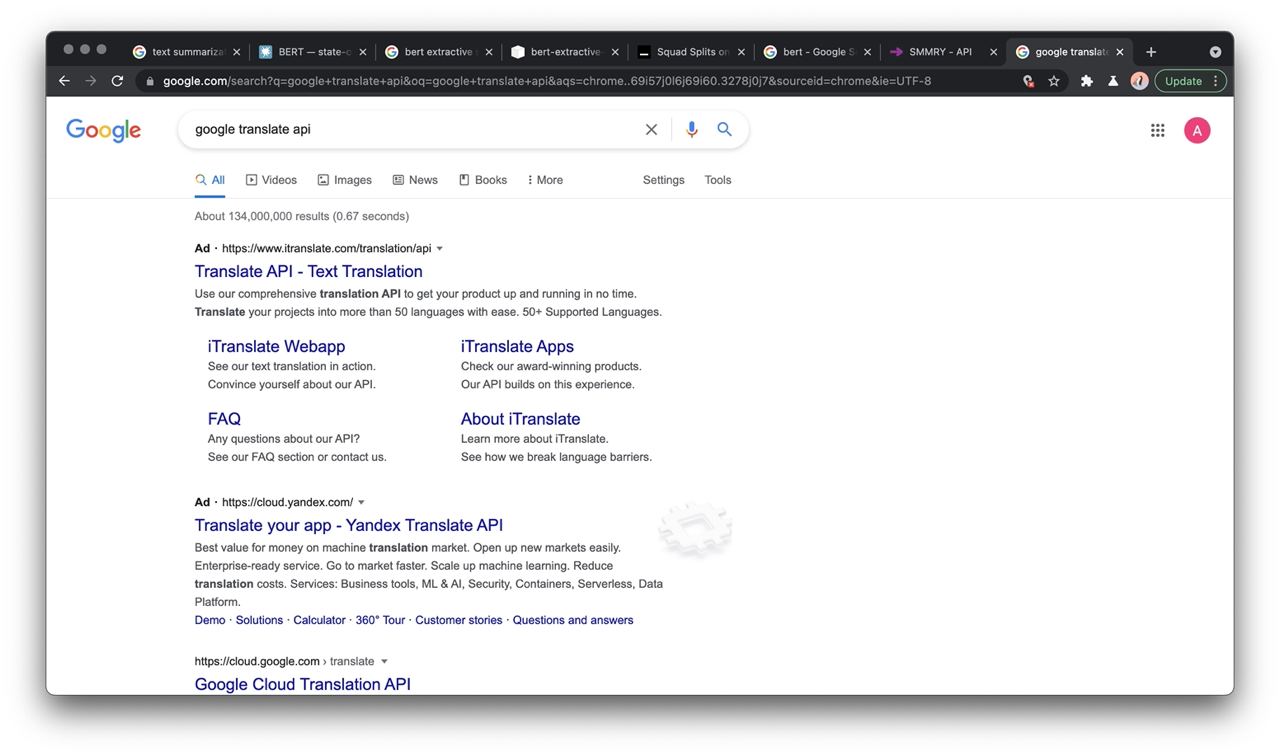Open the Extensions puzzle icon
This screenshot has height=756, width=1280.
[x=1087, y=81]
